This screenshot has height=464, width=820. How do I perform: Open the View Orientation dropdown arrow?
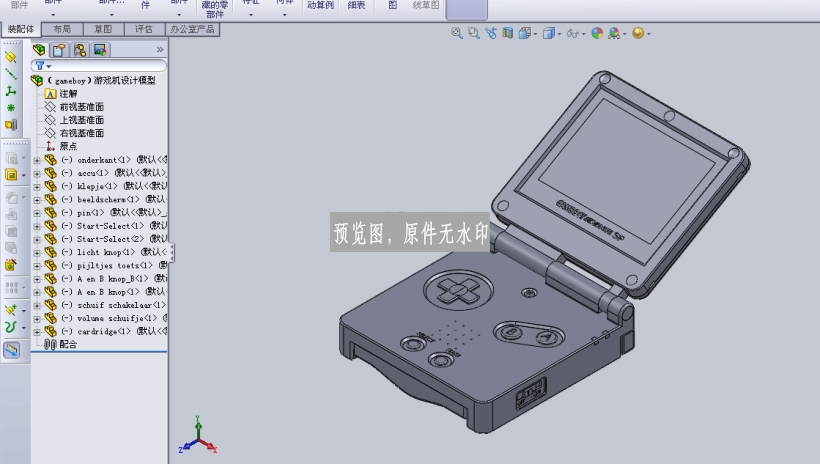click(535, 35)
